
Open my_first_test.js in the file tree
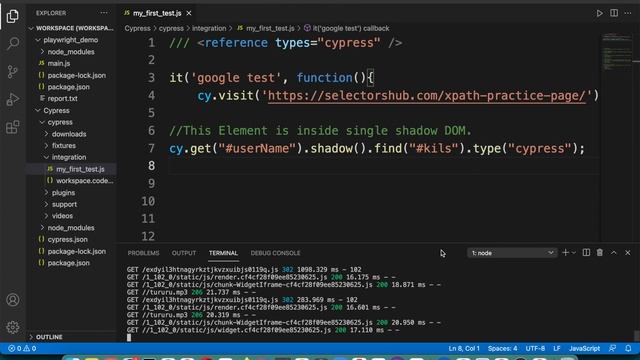pyautogui.click(x=80, y=169)
